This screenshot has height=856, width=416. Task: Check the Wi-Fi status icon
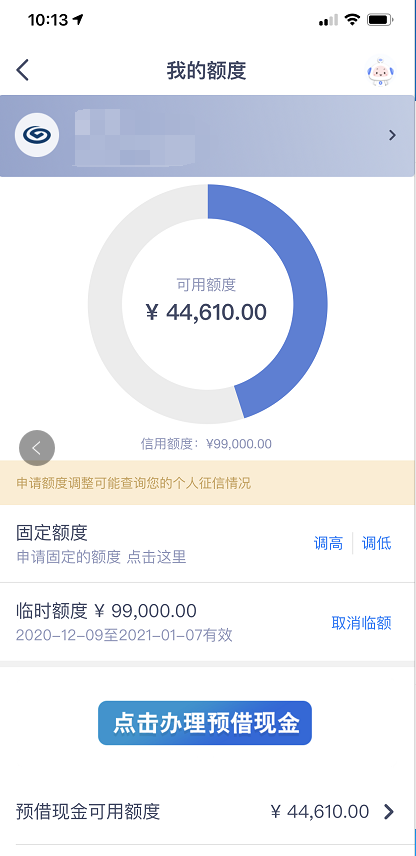point(353,20)
